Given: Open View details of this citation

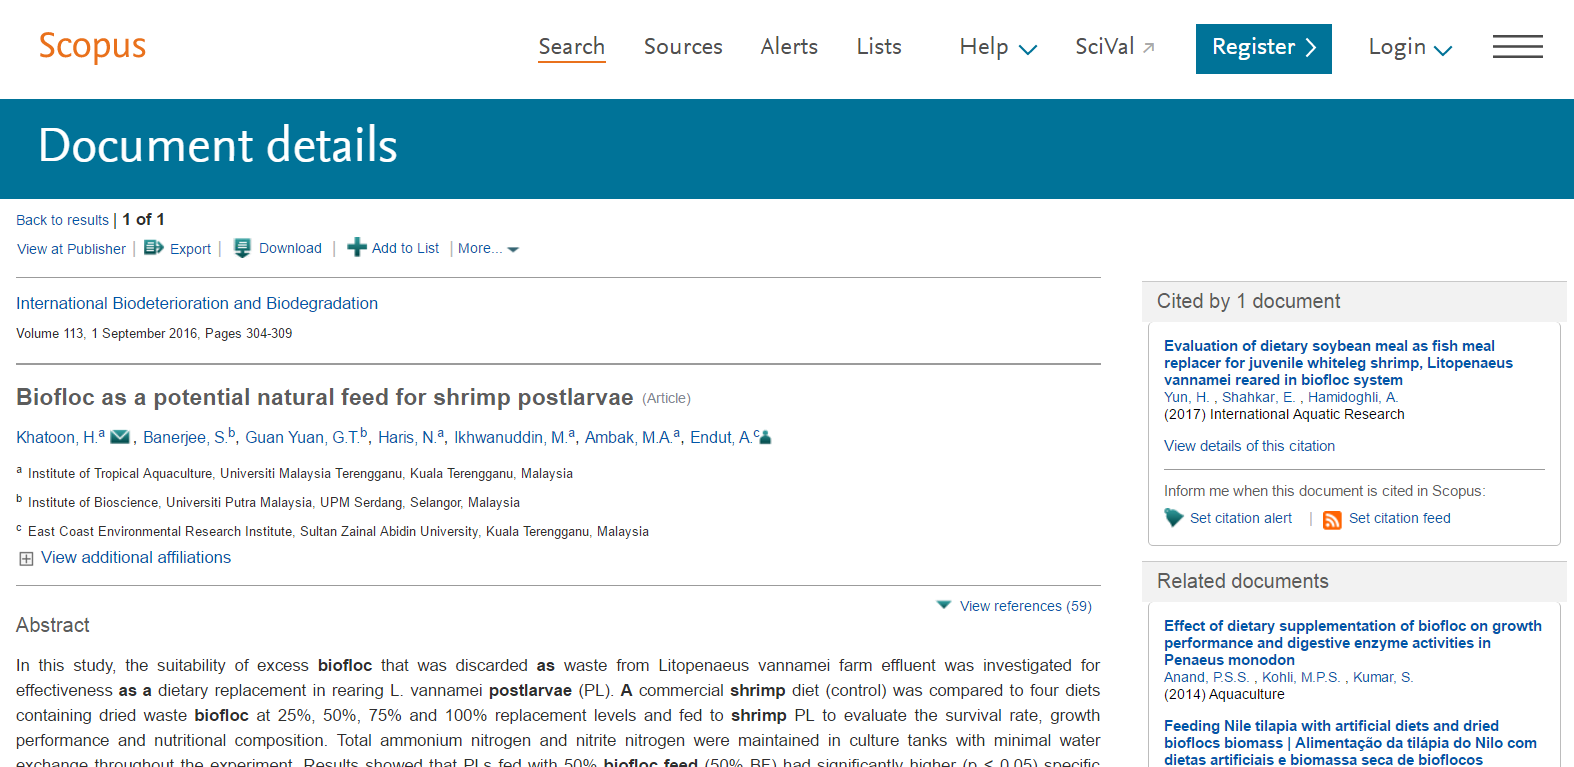Looking at the screenshot, I should [1249, 446].
